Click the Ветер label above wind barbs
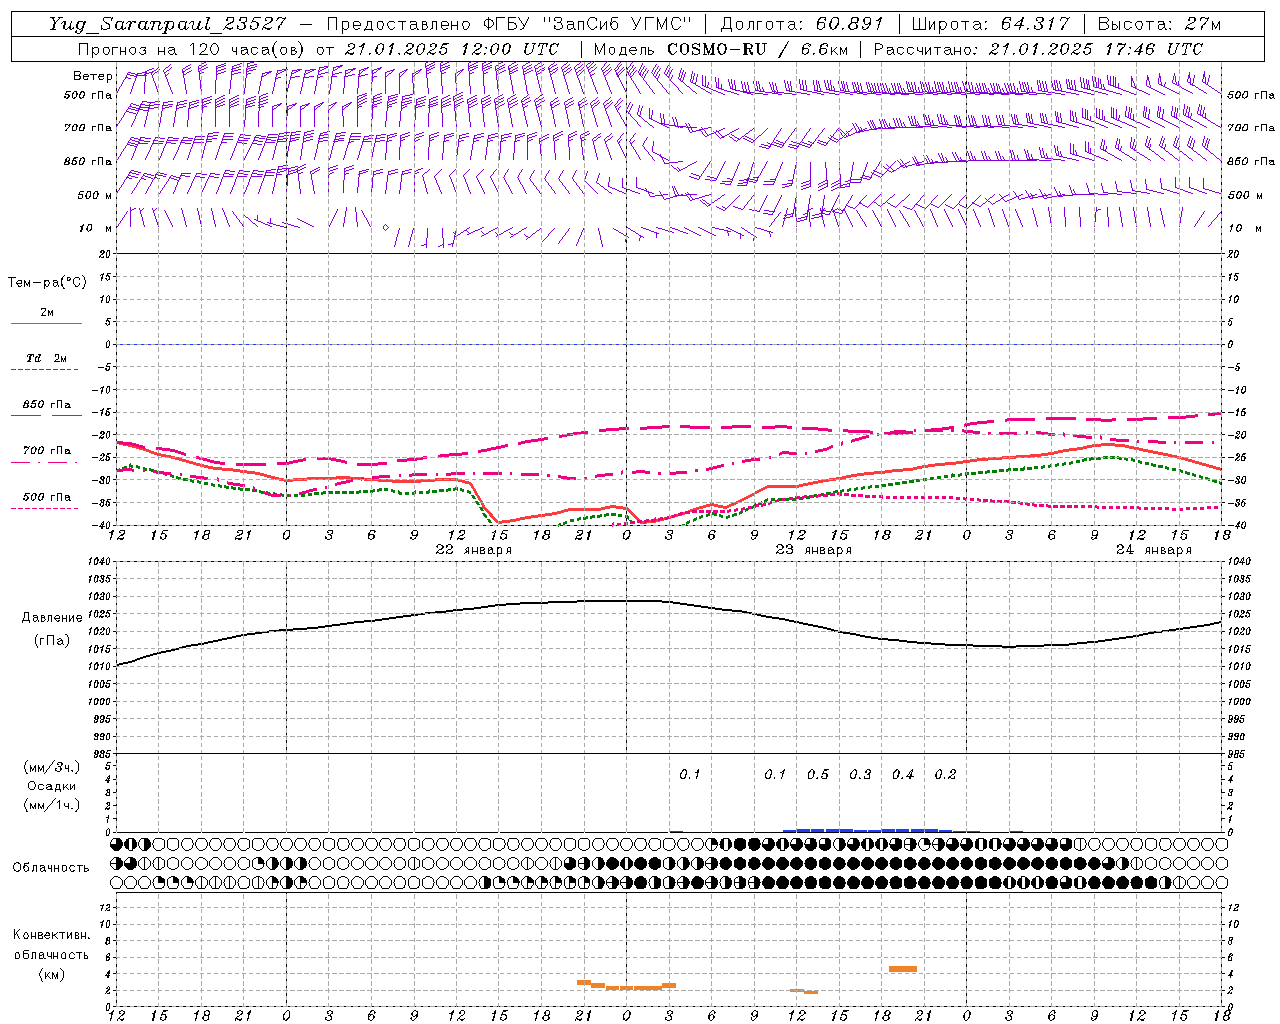The width and height of the screenshot is (1280, 1024). click(x=92, y=76)
